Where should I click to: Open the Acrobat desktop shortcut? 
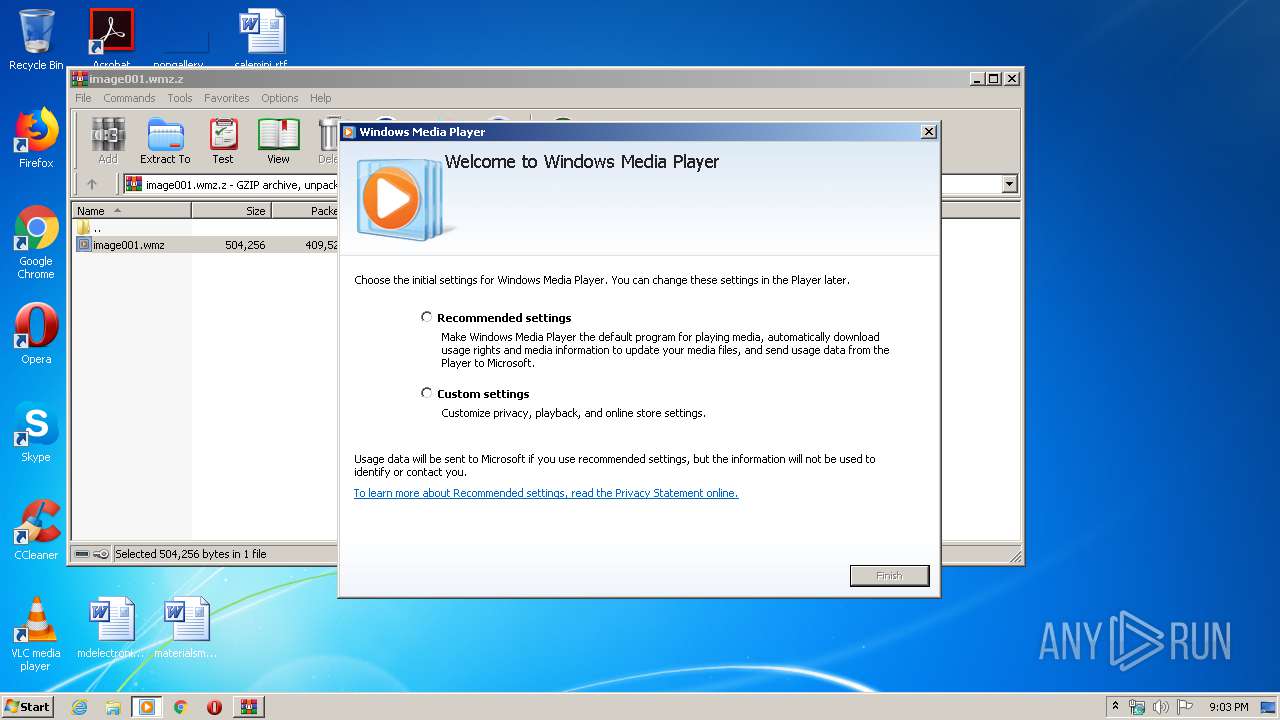point(112,38)
